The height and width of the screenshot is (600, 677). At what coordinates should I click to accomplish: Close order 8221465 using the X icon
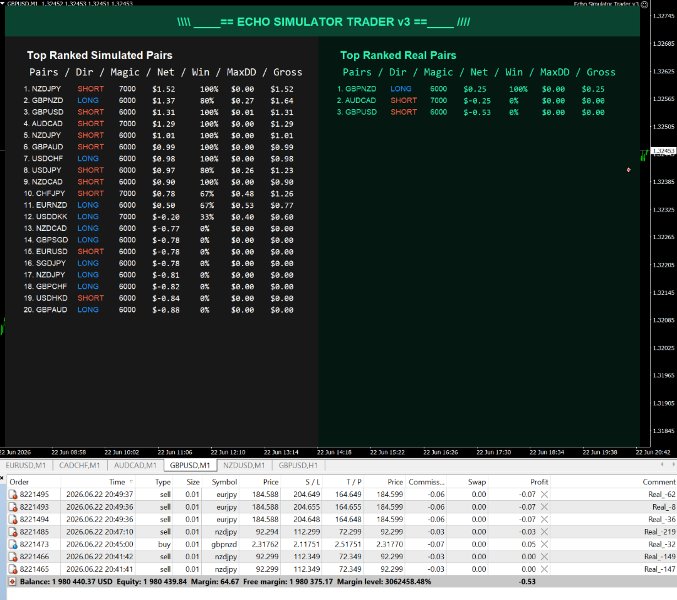pos(544,569)
